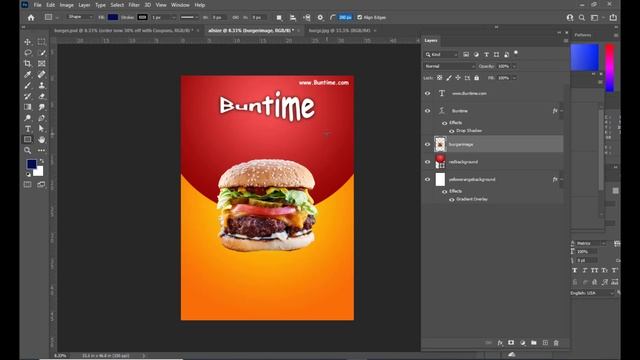Click the Share icon at top right
This screenshot has width=640, height=360.
click(x=613, y=18)
